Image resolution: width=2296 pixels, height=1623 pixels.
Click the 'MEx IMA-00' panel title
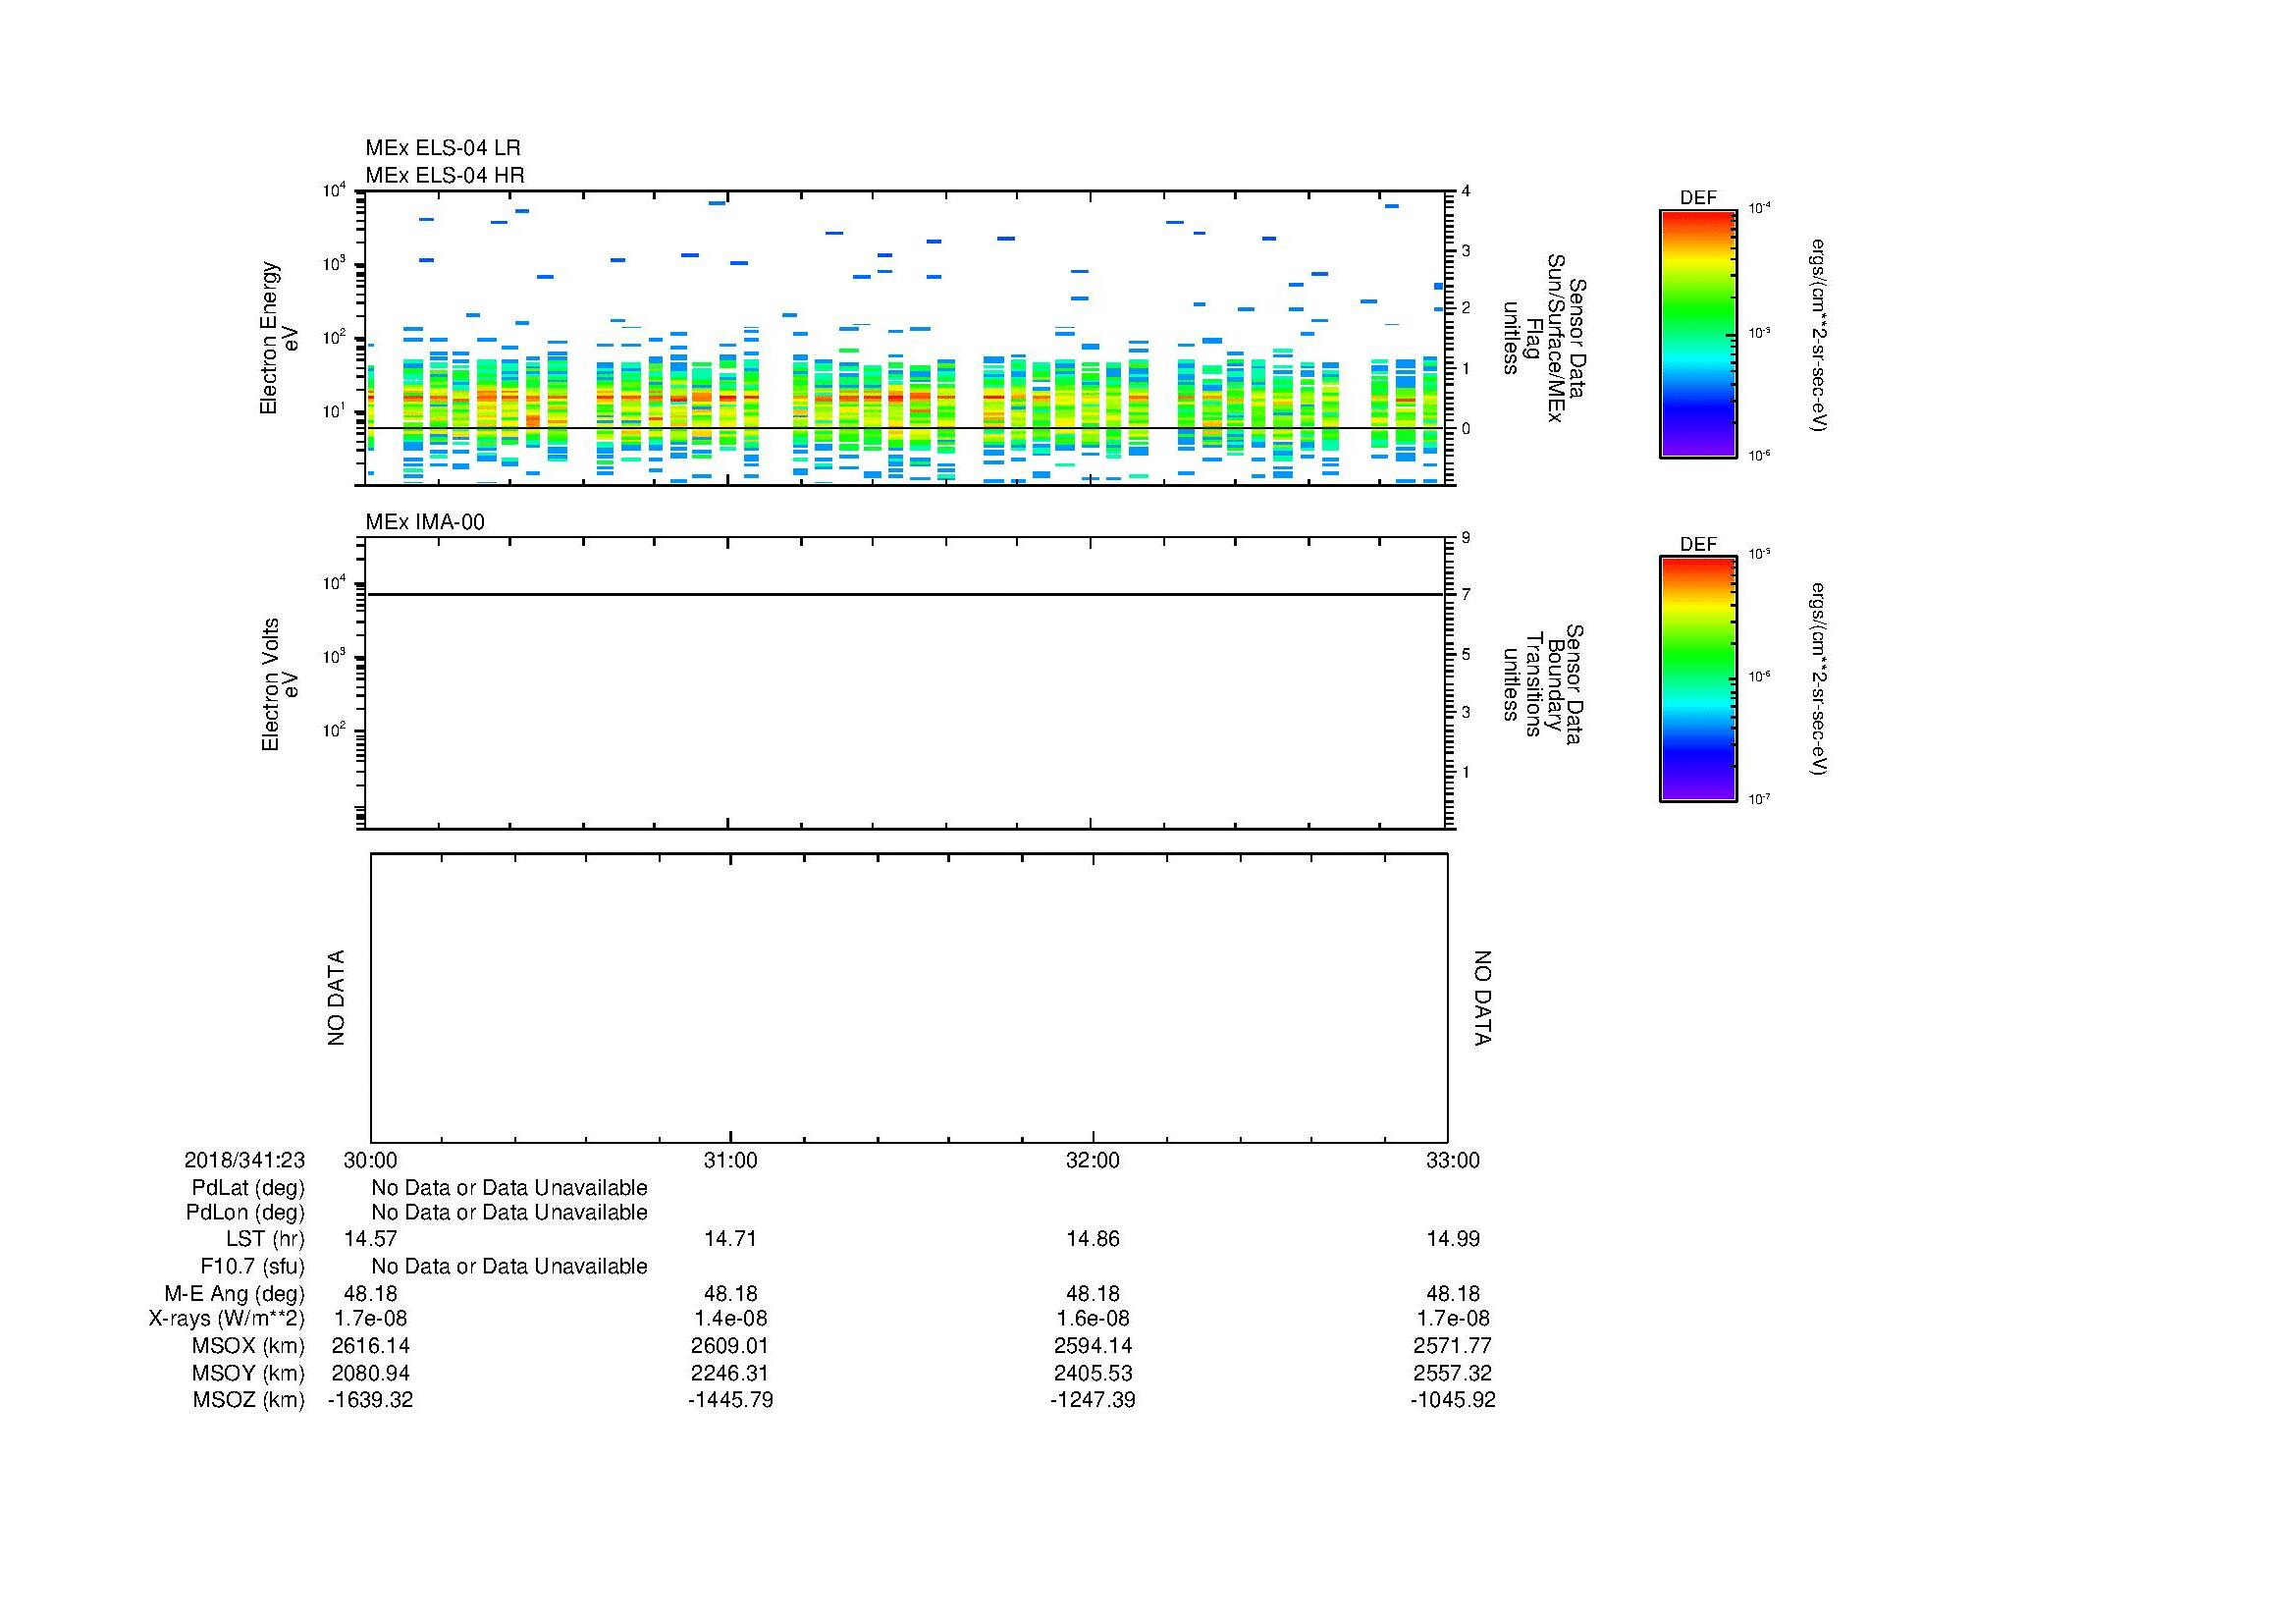(424, 522)
